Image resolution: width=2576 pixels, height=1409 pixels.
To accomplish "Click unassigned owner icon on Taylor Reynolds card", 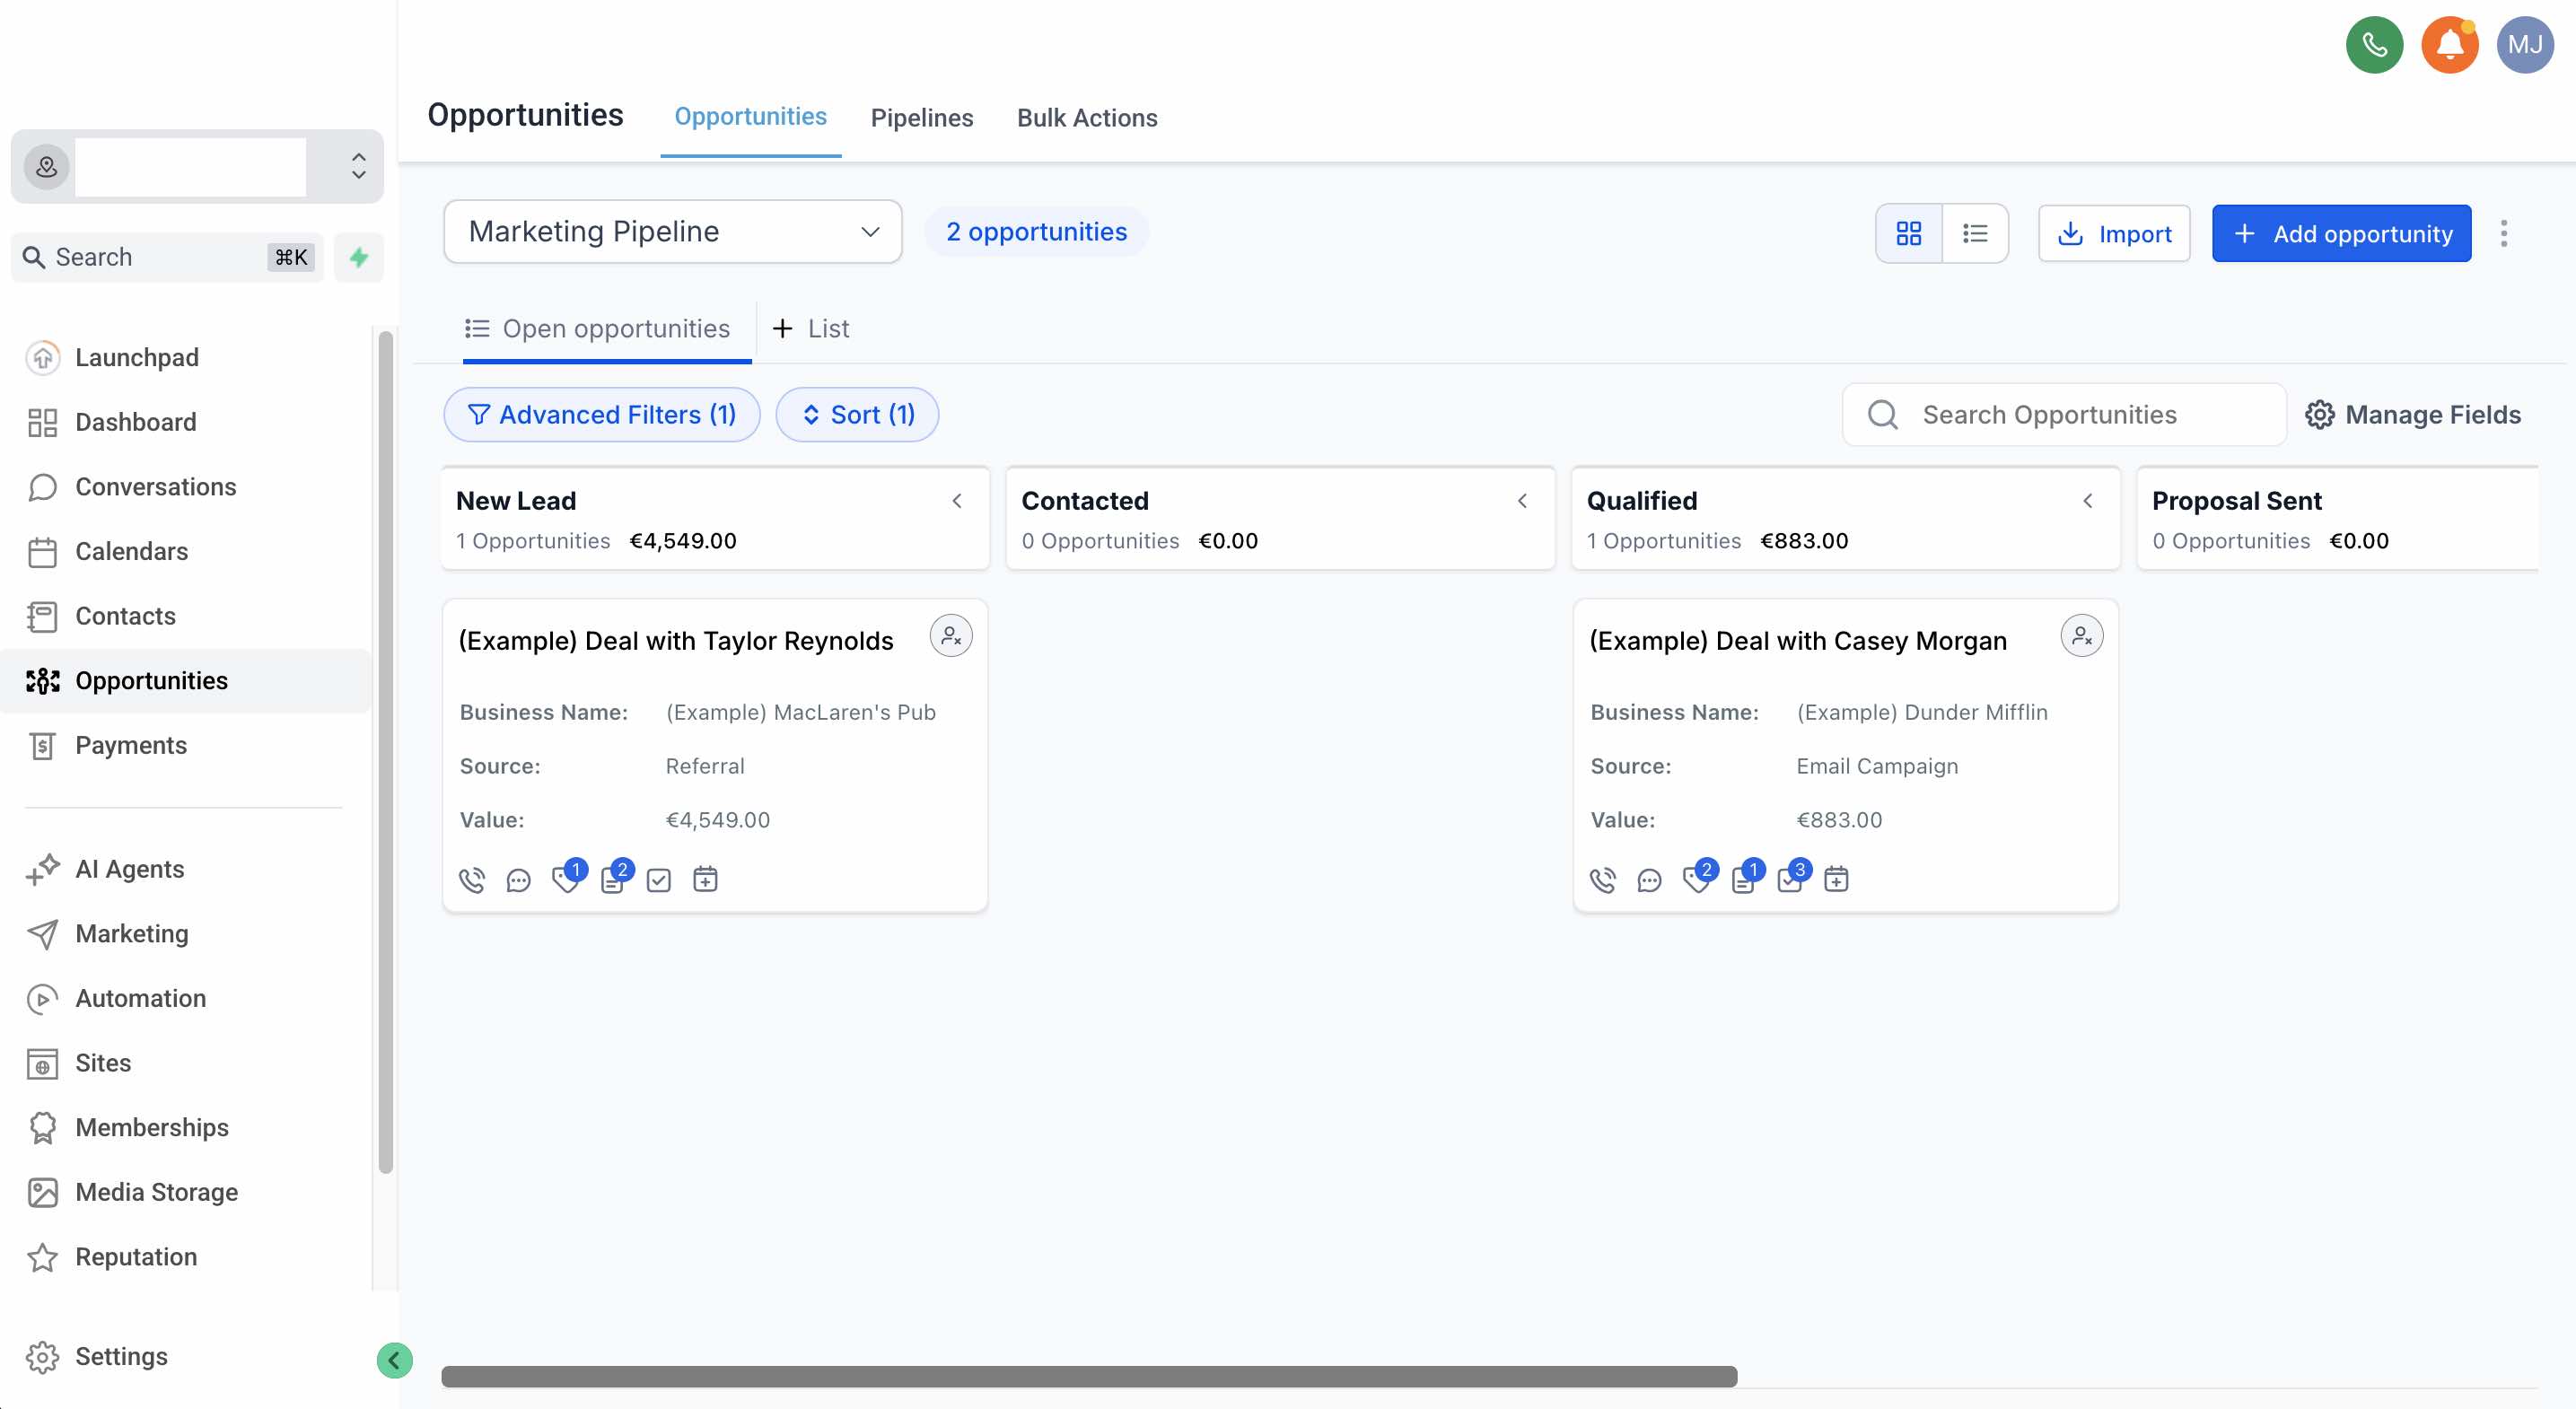I will (950, 636).
